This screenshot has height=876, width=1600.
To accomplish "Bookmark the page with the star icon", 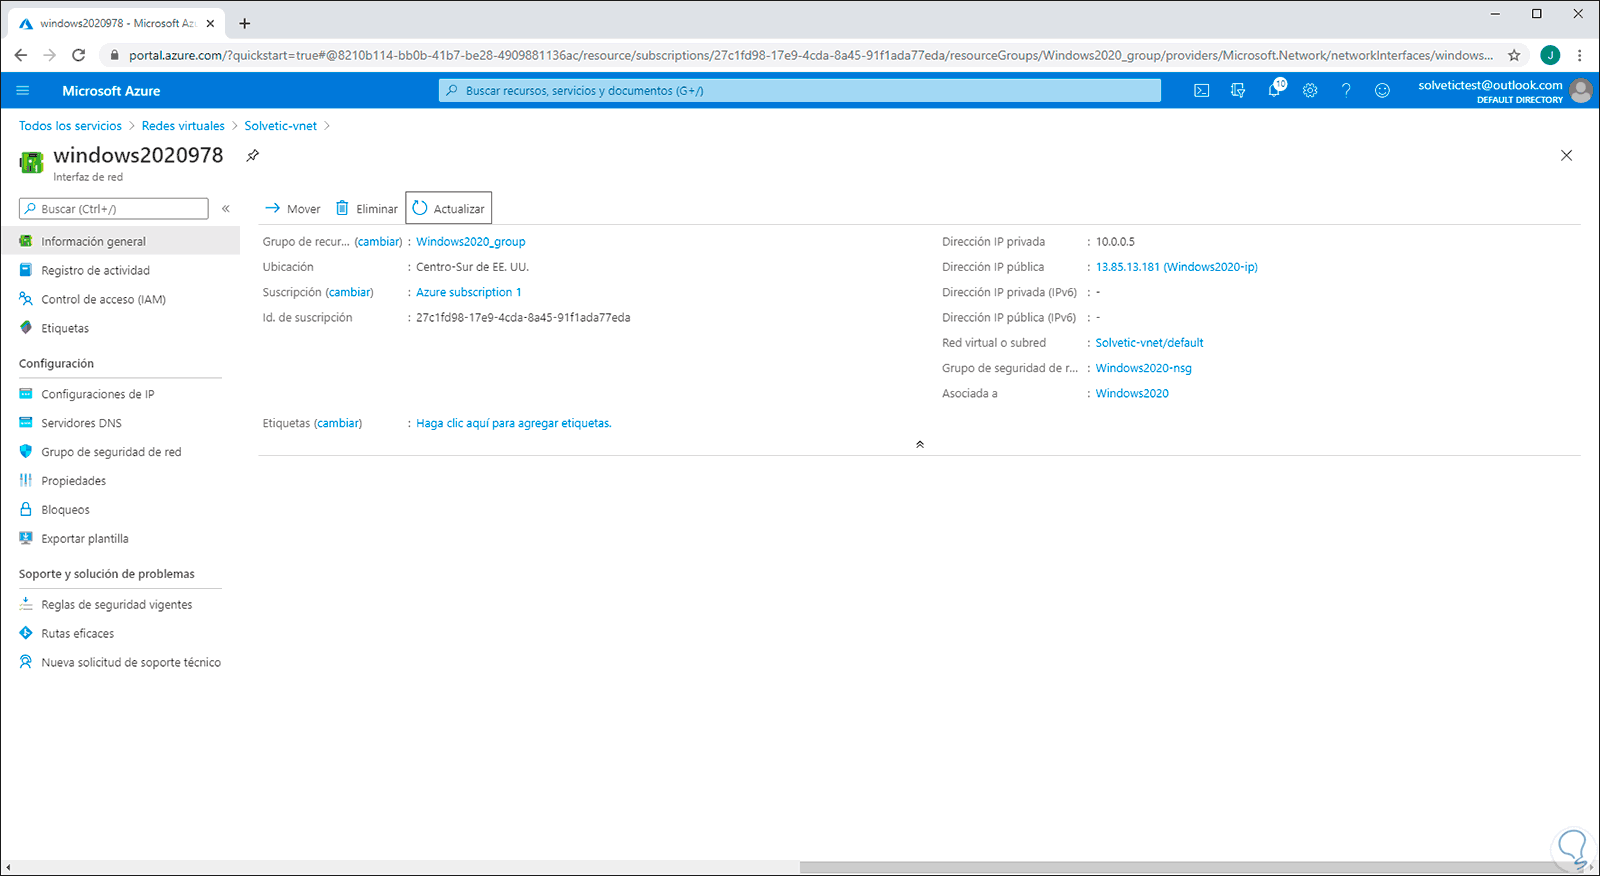I will point(1514,56).
